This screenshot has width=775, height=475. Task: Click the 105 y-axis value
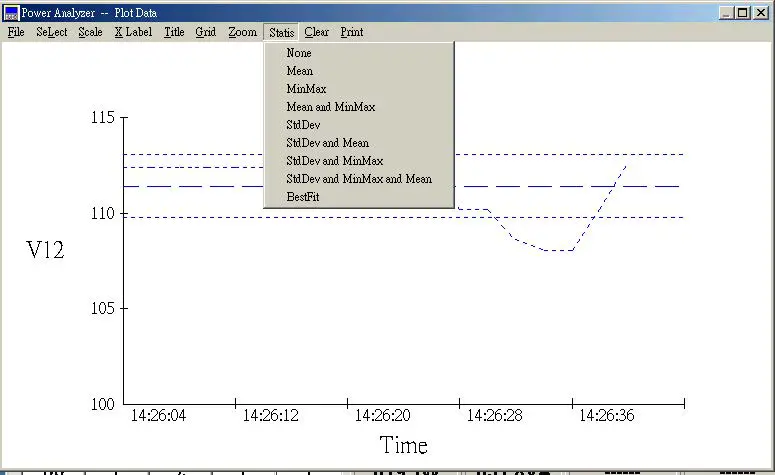[x=103, y=308]
